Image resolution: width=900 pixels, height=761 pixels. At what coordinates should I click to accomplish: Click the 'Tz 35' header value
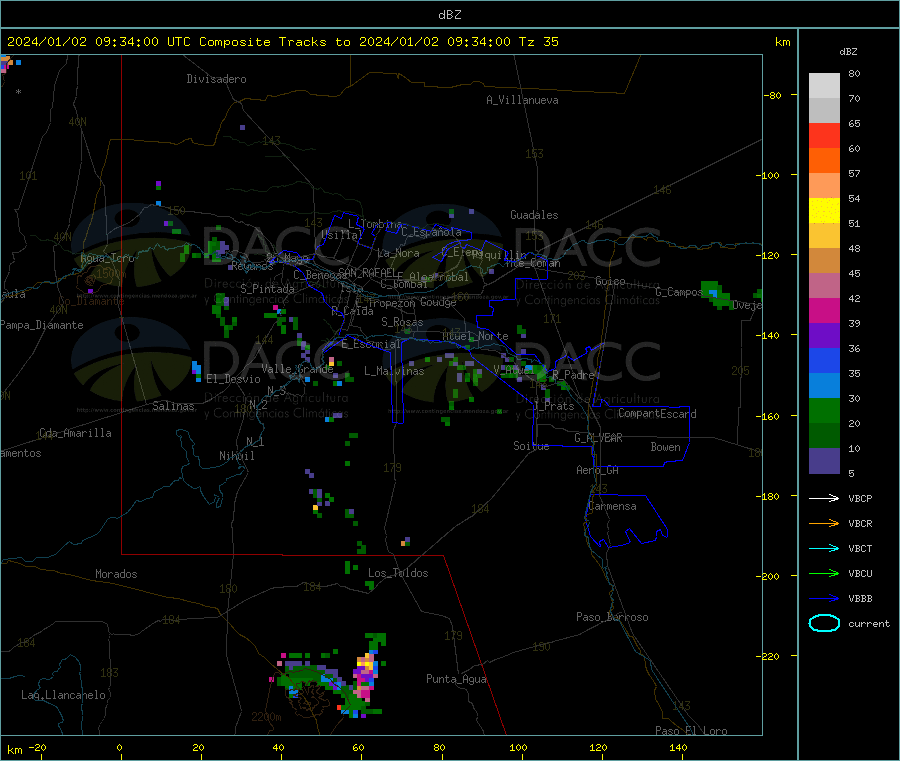point(538,42)
